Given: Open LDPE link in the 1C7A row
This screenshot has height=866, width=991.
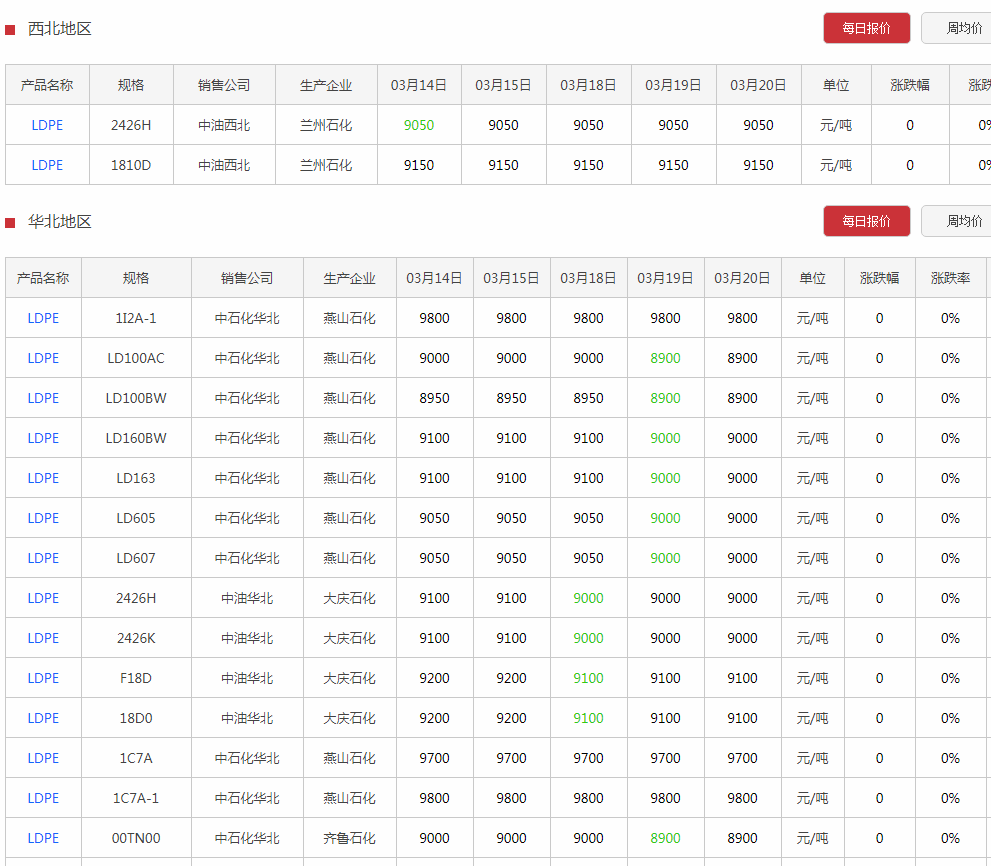Looking at the screenshot, I should click(43, 758).
